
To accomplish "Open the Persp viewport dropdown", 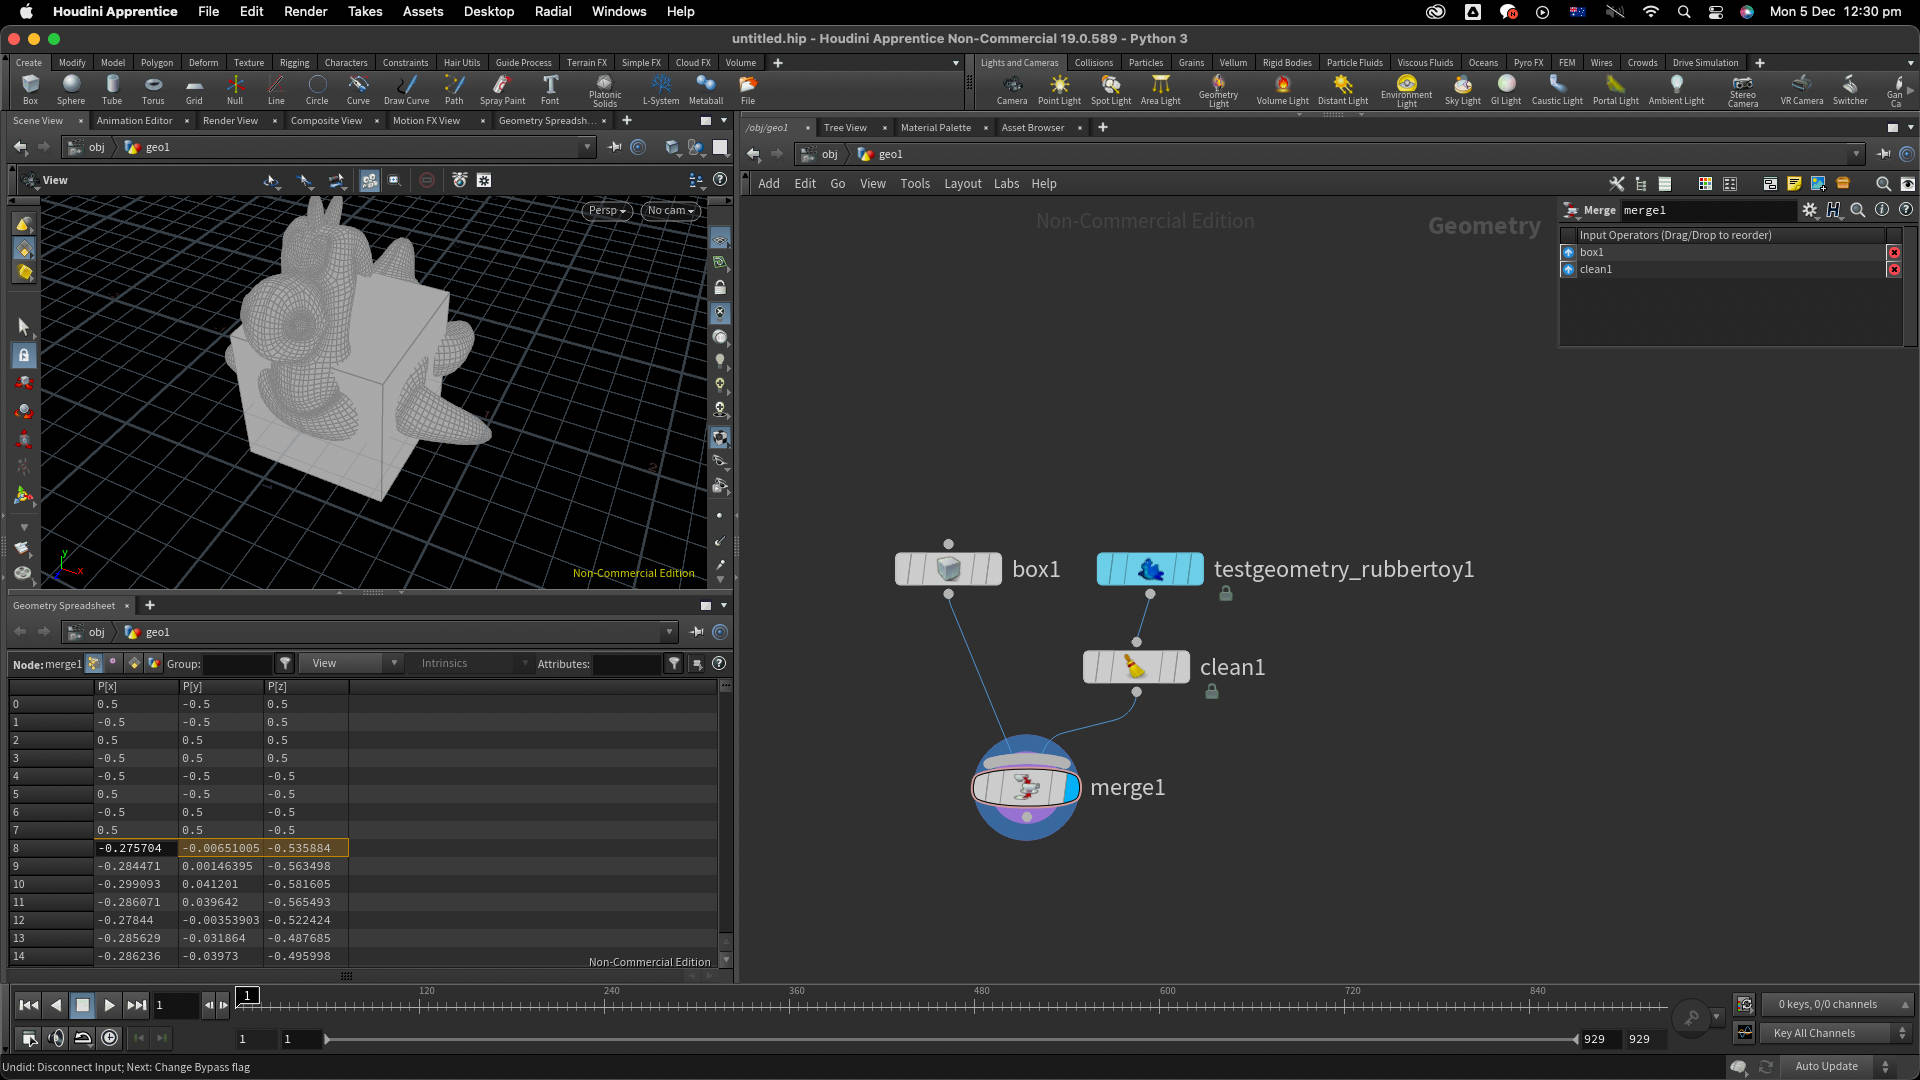I will (x=606, y=211).
